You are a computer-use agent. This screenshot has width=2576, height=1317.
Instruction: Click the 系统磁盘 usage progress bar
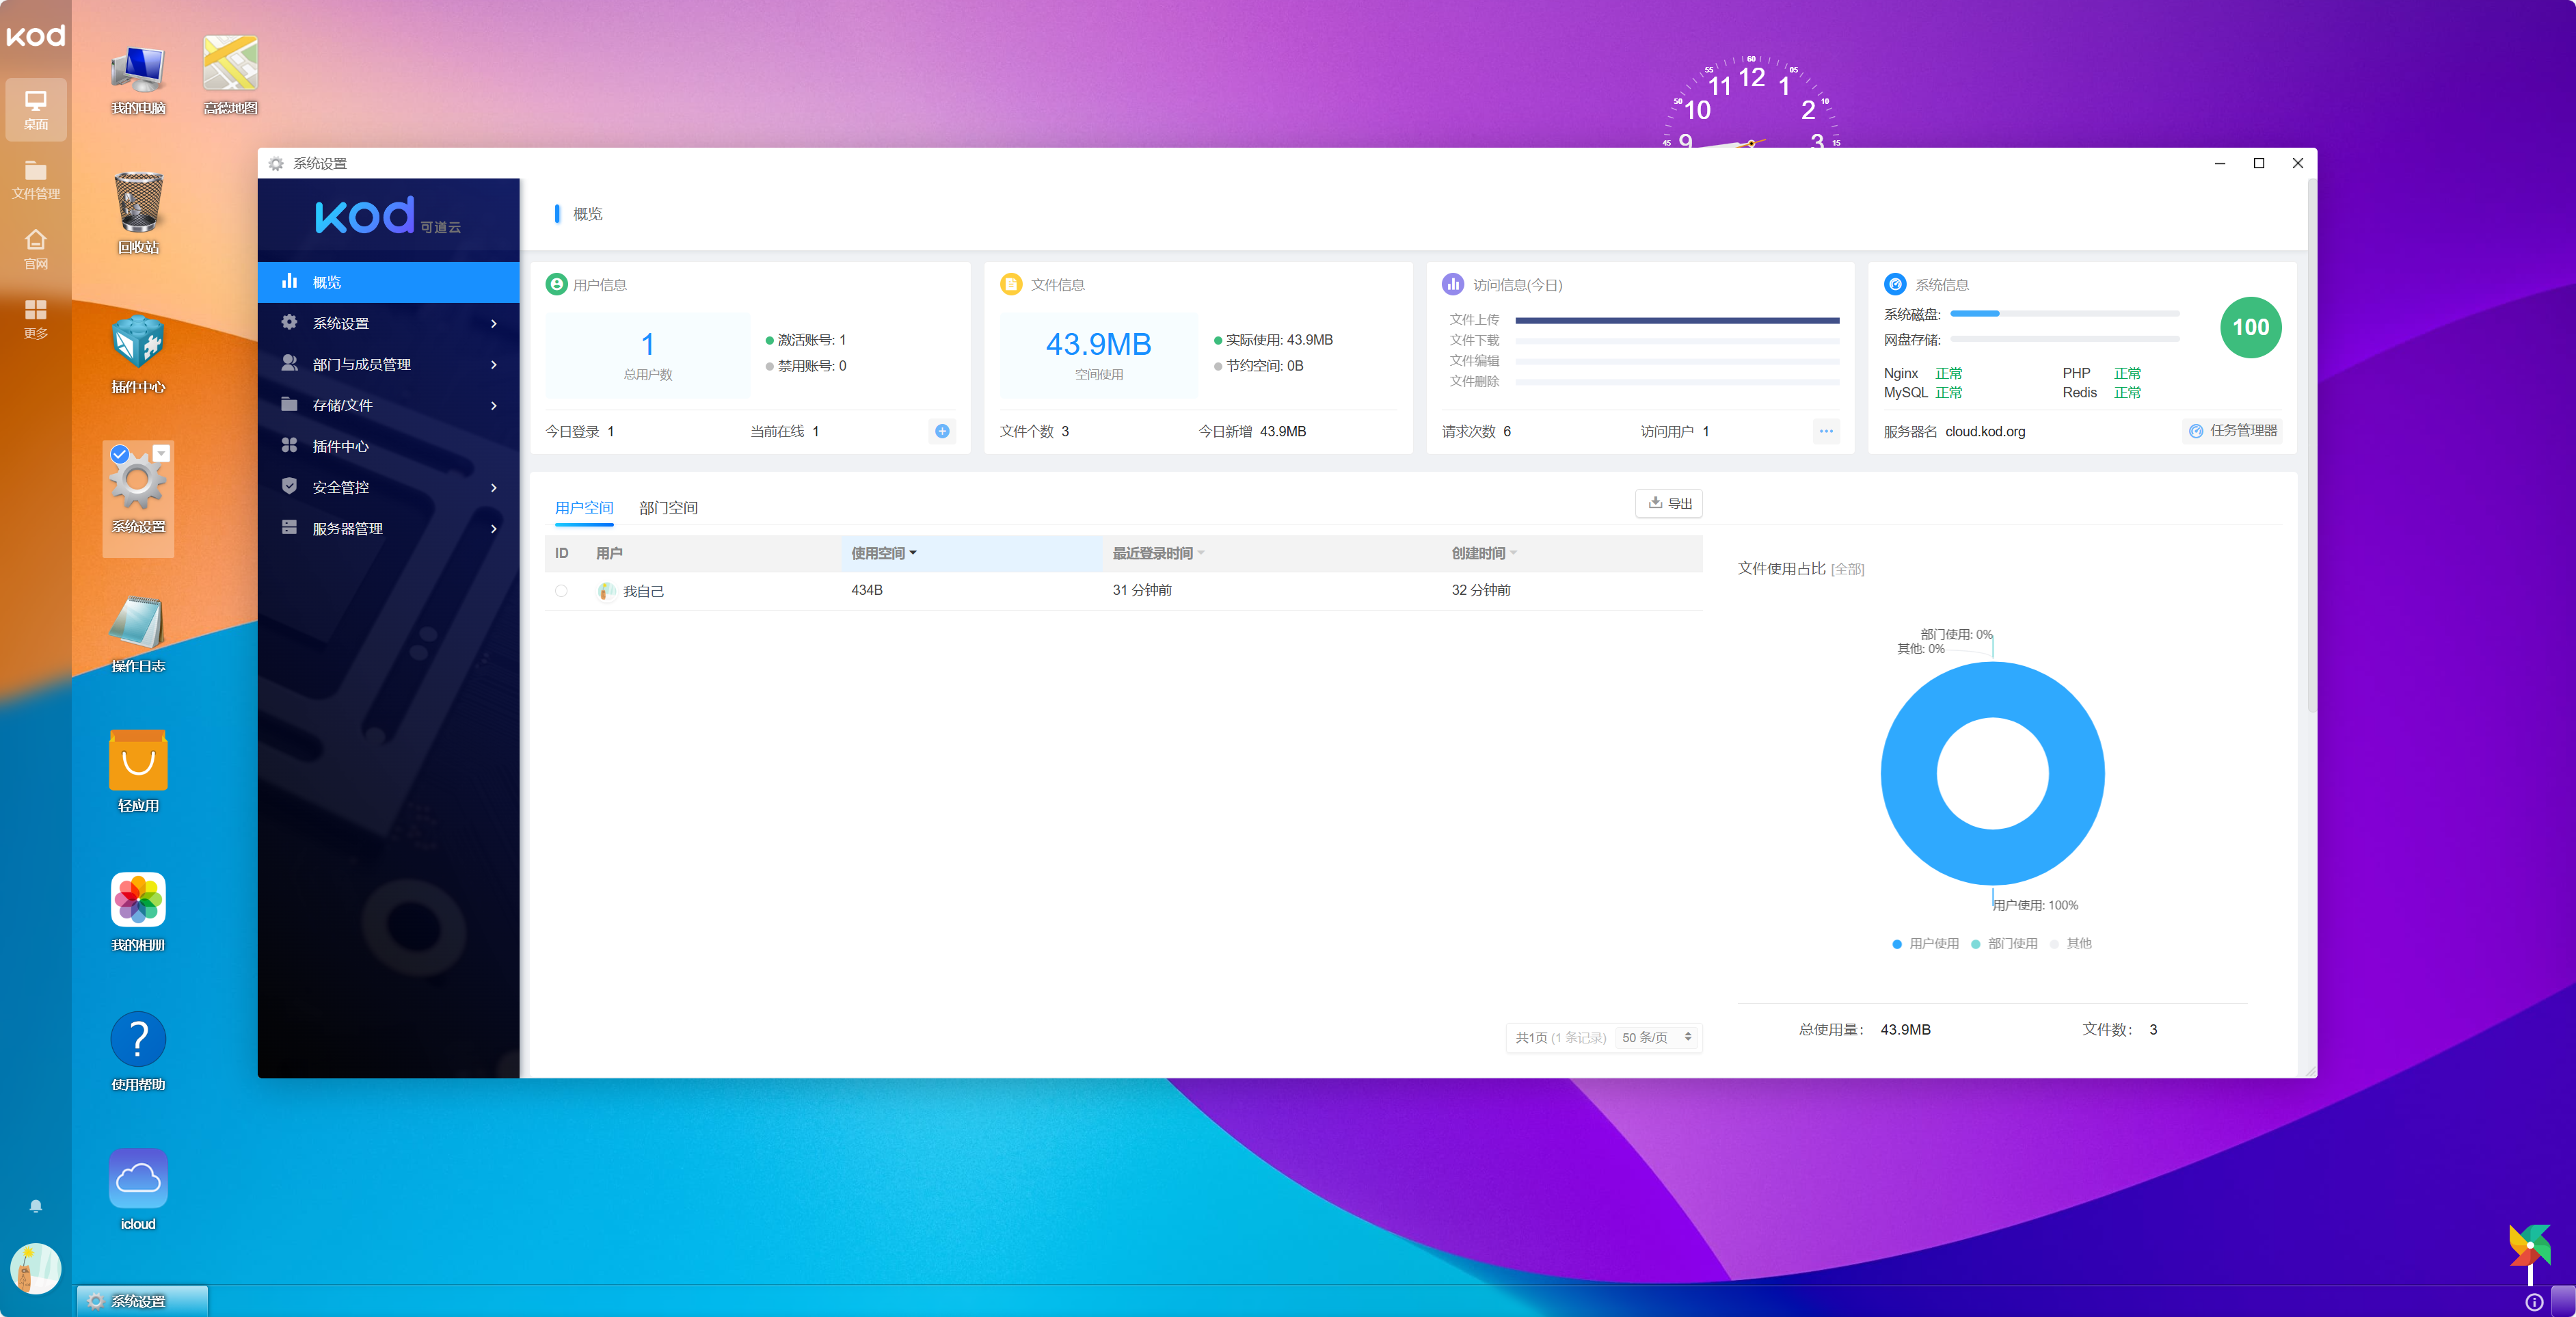pos(2064,314)
